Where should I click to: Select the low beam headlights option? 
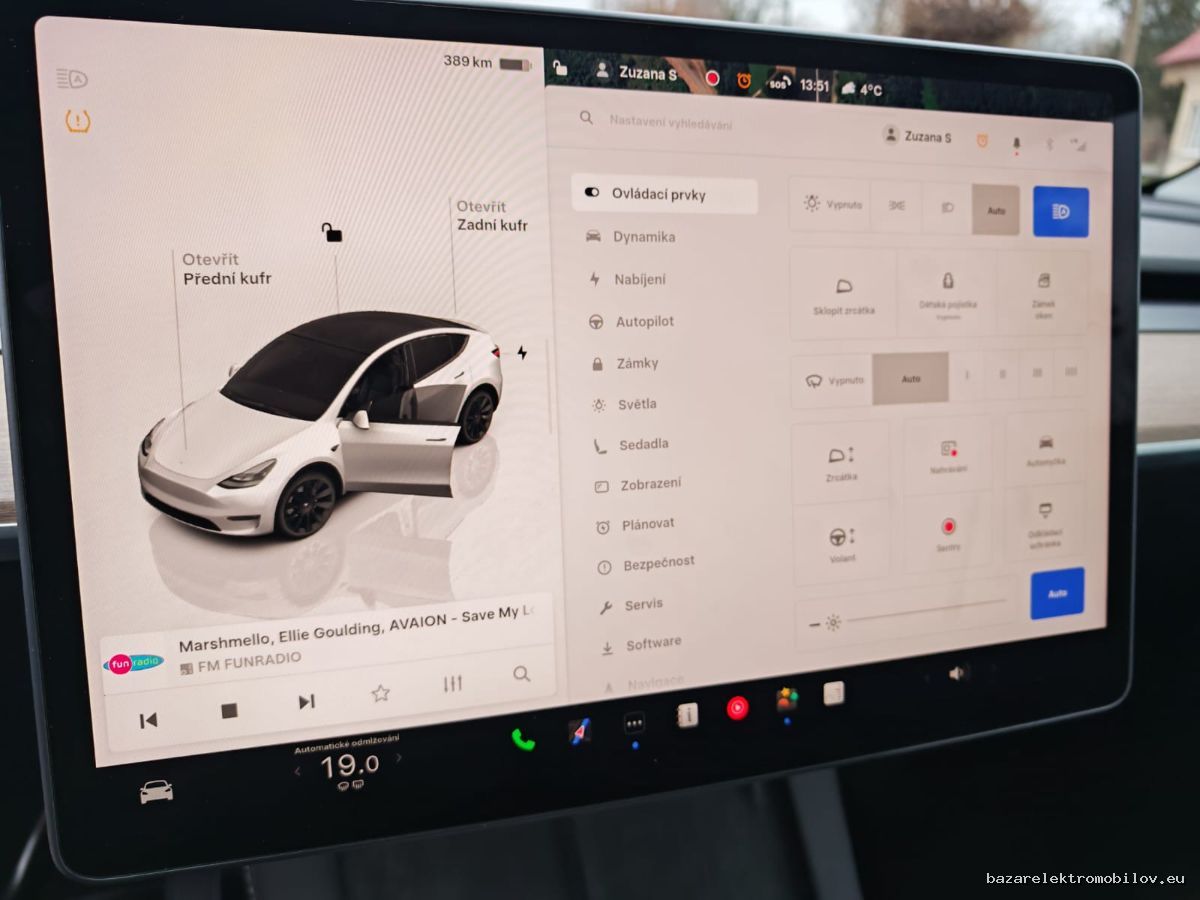click(947, 208)
